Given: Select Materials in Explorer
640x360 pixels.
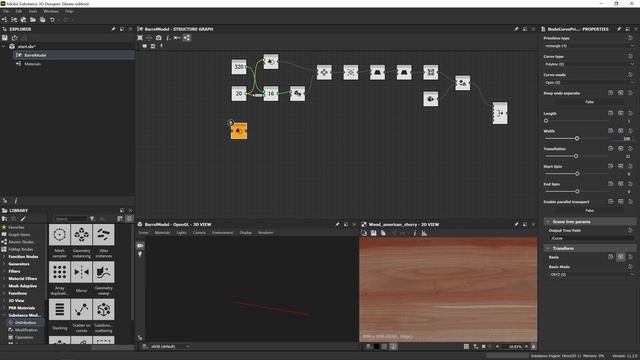Looking at the screenshot, I should pyautogui.click(x=33, y=64).
